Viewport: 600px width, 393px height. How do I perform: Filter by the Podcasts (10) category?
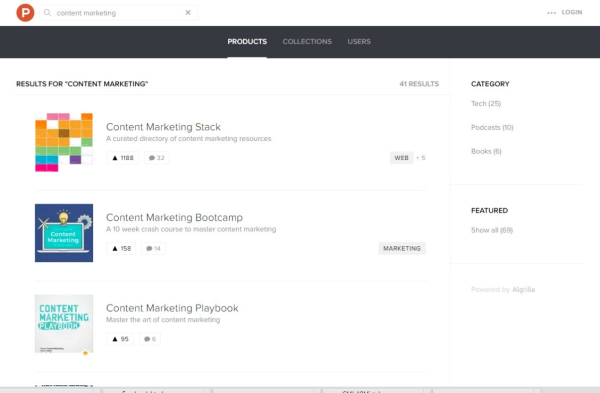click(492, 127)
